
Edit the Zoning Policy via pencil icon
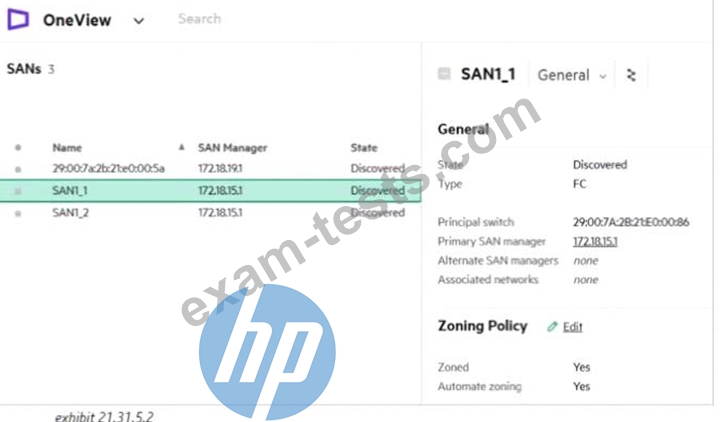tap(552, 326)
